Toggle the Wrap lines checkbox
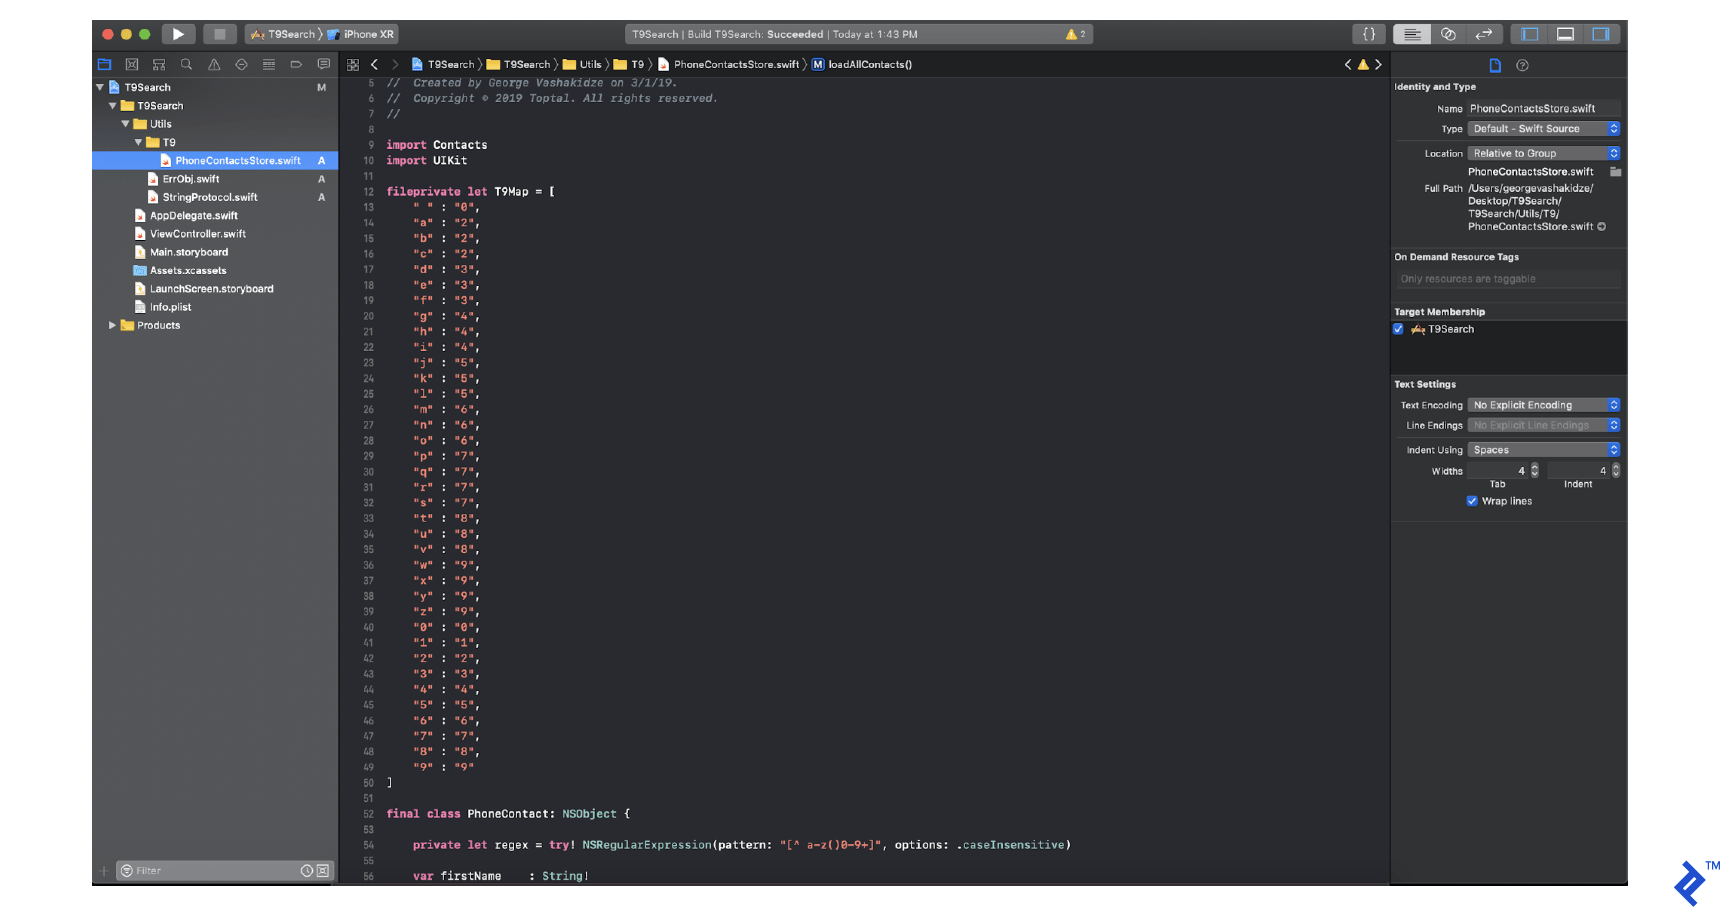 tap(1472, 501)
